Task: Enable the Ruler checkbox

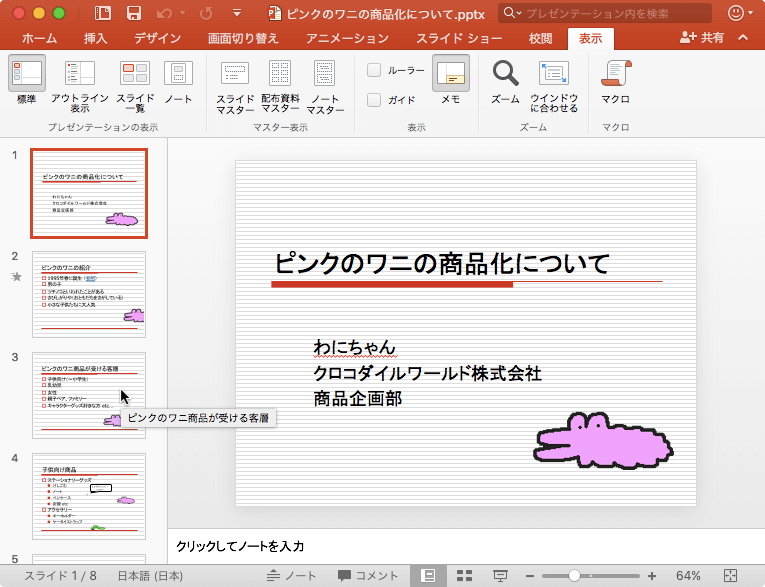Action: point(374,70)
